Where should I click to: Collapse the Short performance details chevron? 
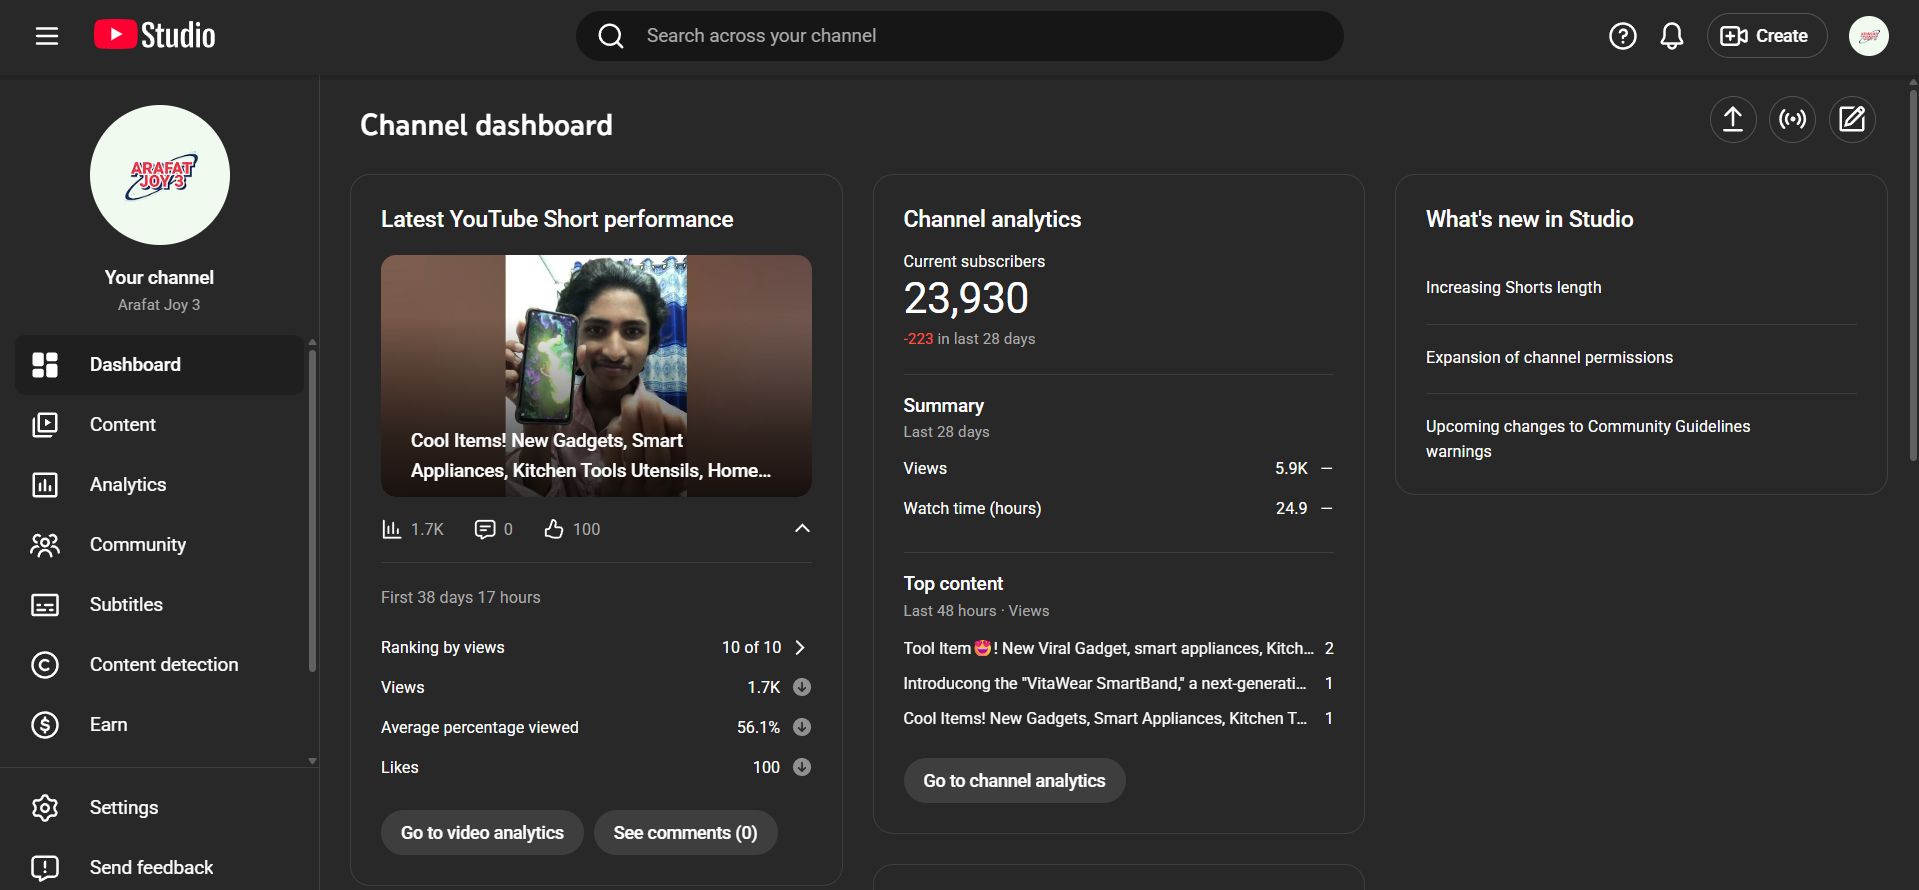point(802,528)
